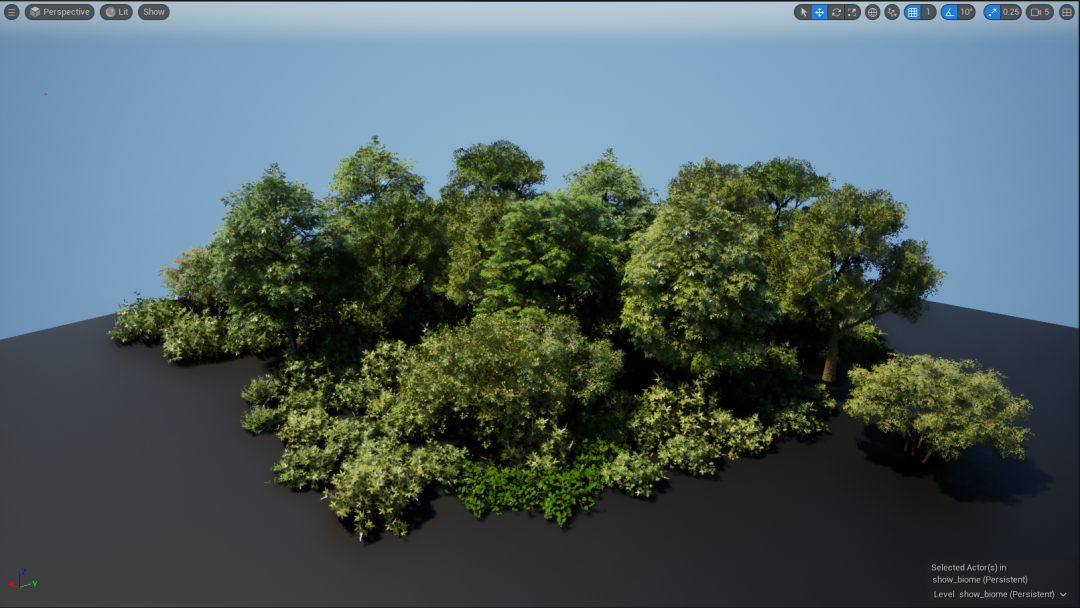The height and width of the screenshot is (608, 1080).
Task: Open scale snap value 0.25
Action: click(1011, 12)
